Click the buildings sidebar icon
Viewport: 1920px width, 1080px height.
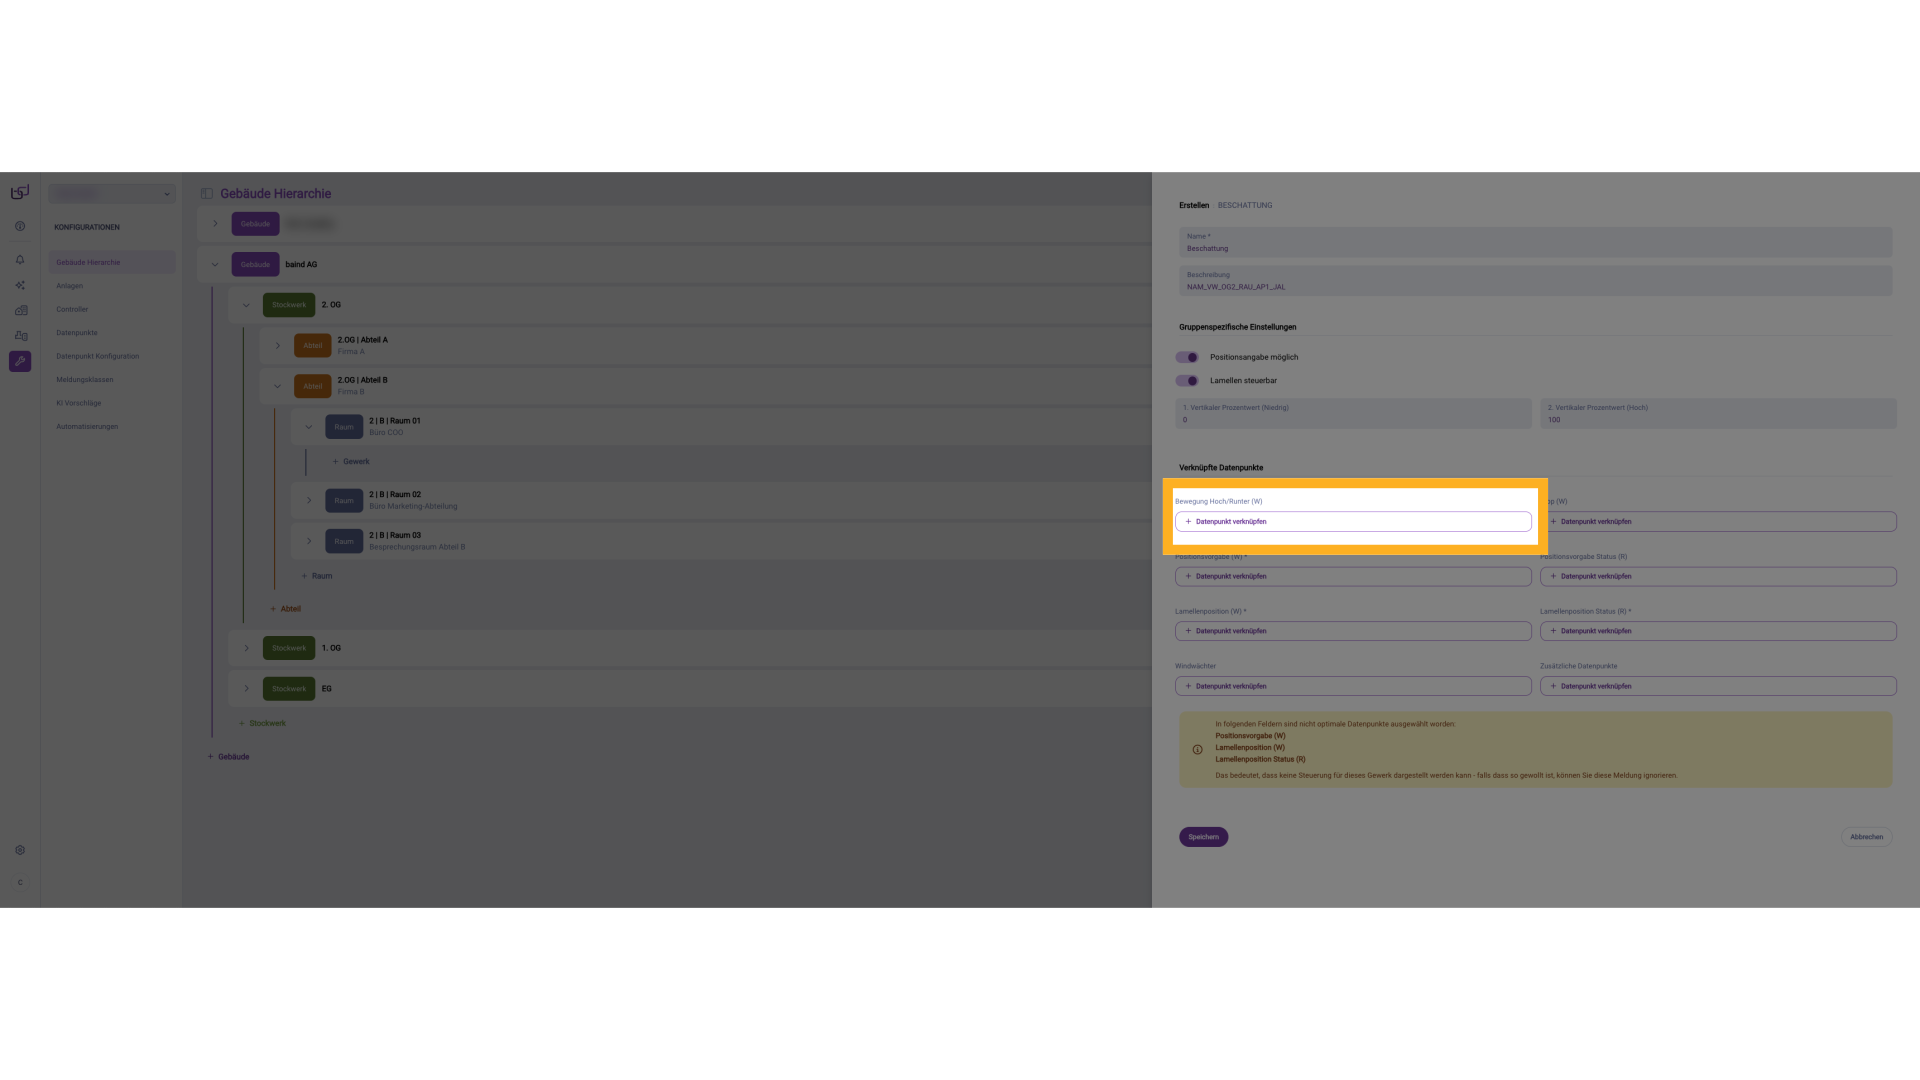pyautogui.click(x=20, y=311)
